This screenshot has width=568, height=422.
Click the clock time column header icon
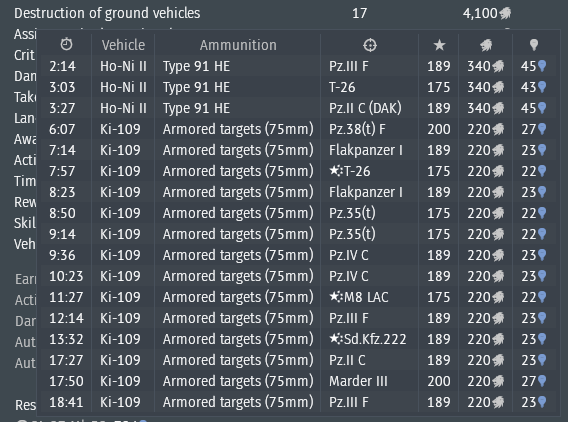[x=66, y=45]
